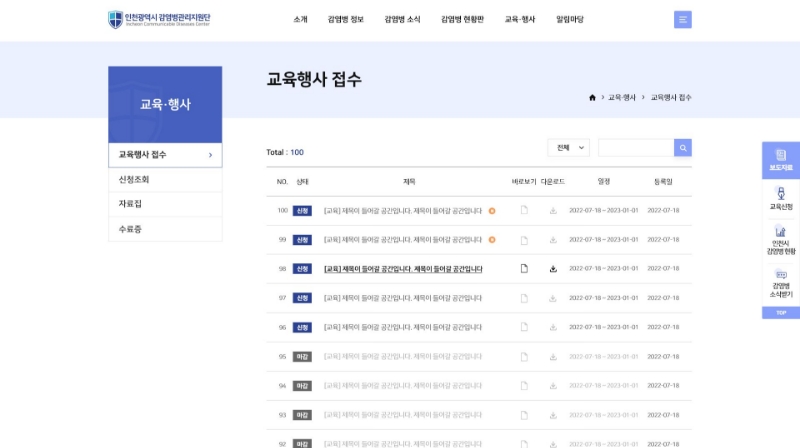Image resolution: width=800 pixels, height=448 pixels.
Task: Download attachment for row 97
Action: tap(553, 298)
